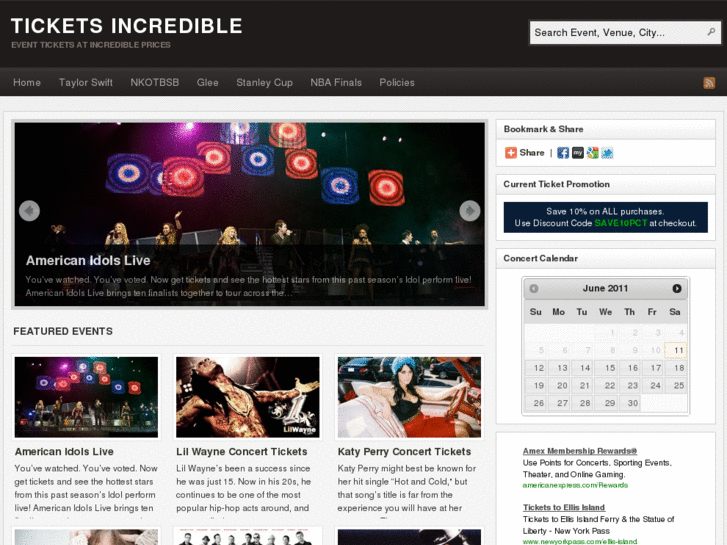Viewport: 727px width, 545px height.
Task: Open Taylor Swift page
Action: click(x=86, y=83)
